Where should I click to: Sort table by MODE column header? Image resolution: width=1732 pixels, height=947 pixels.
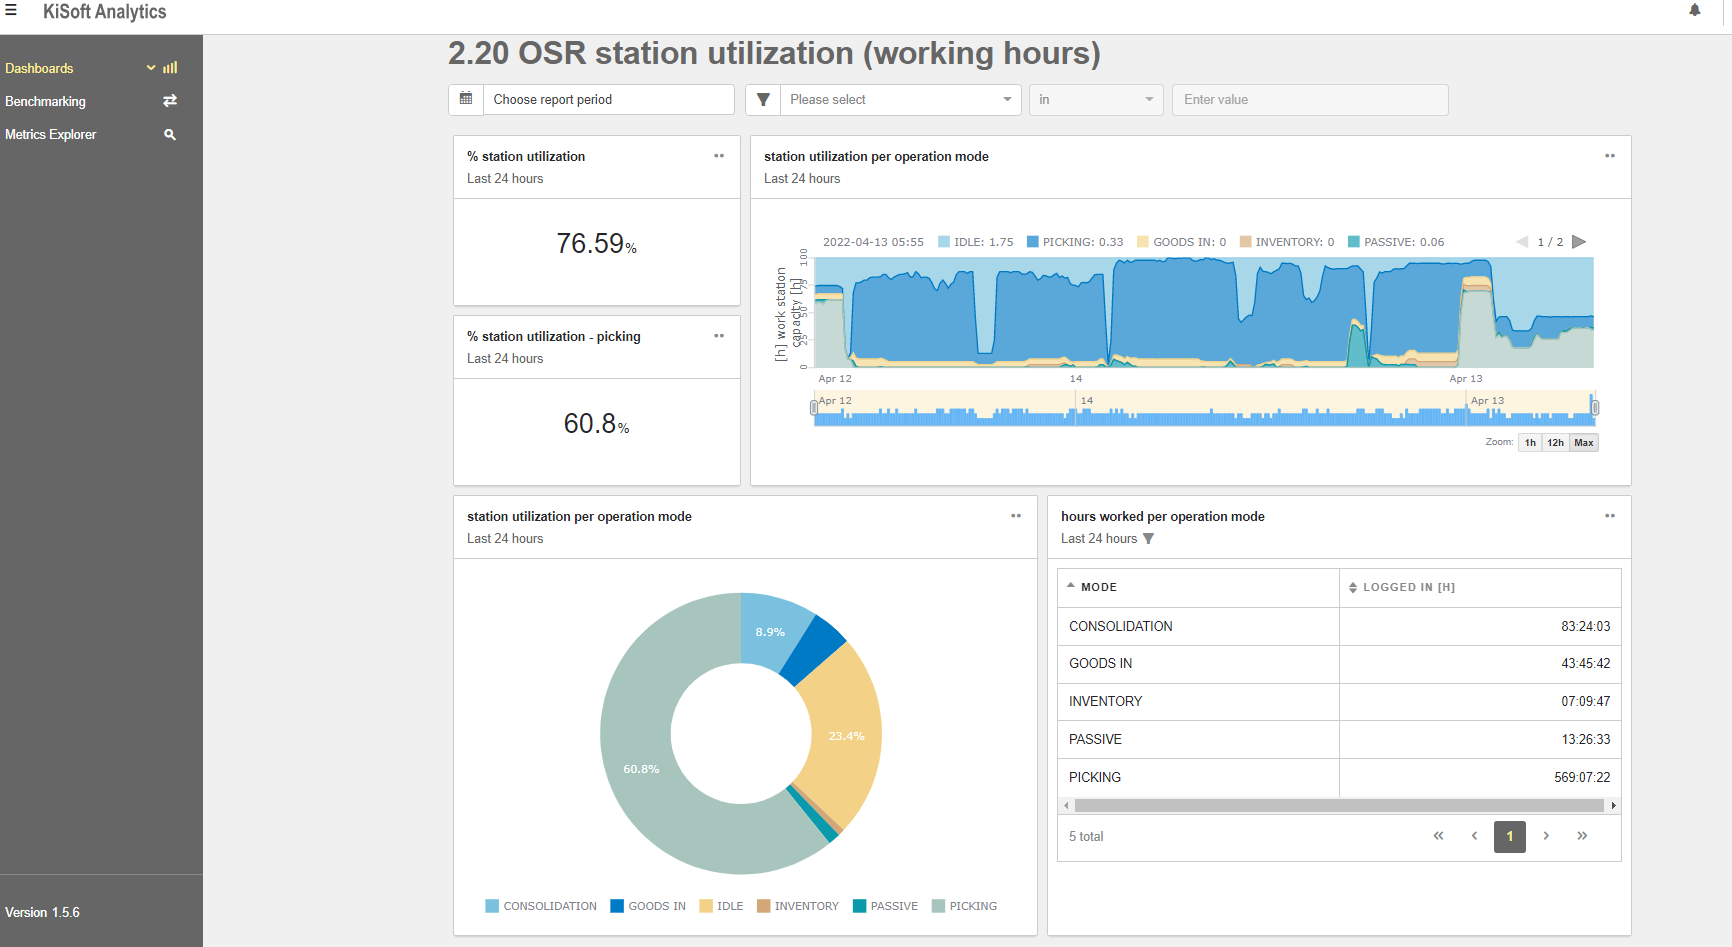[1098, 587]
